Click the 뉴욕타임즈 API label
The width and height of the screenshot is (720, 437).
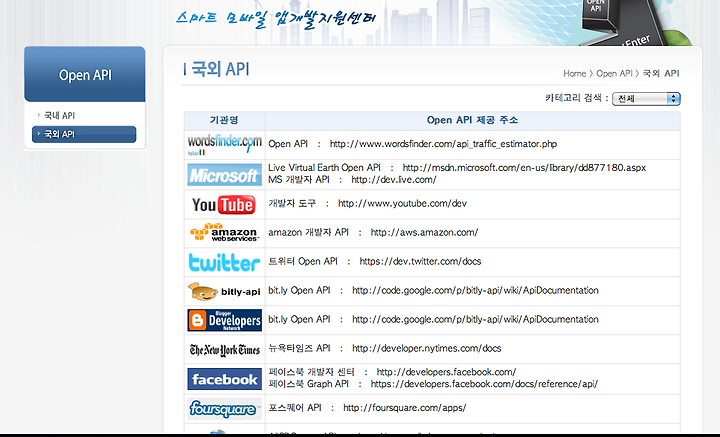pyautogui.click(x=299, y=348)
